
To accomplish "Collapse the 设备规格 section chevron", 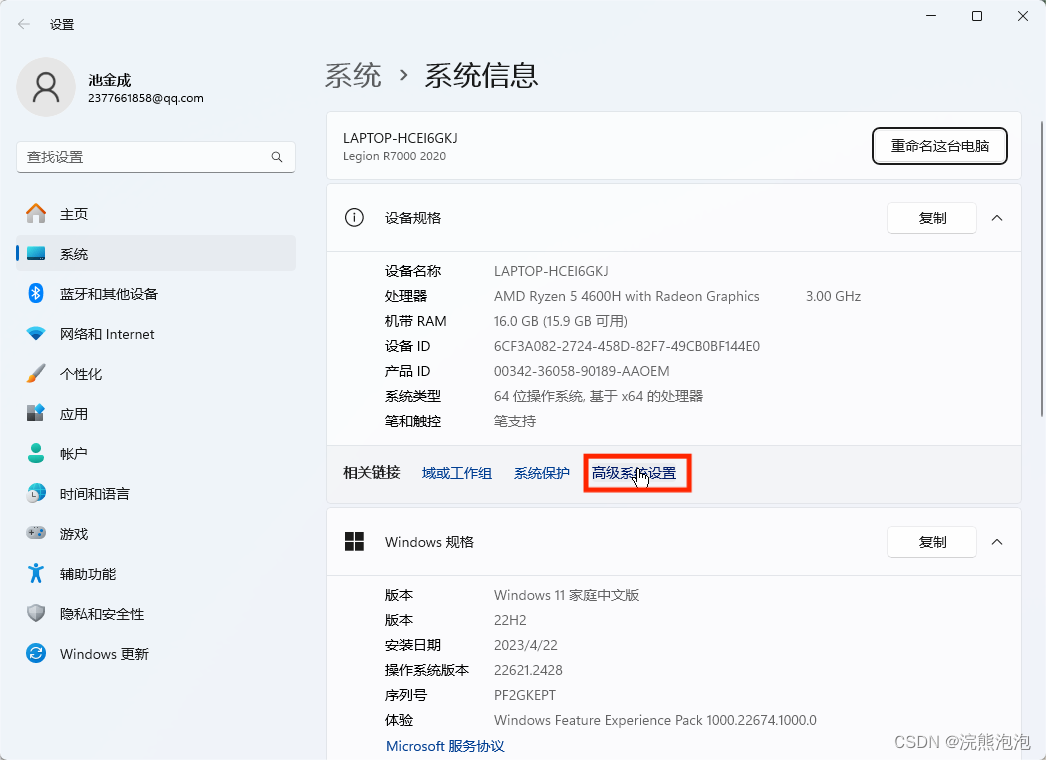I will click(x=997, y=218).
